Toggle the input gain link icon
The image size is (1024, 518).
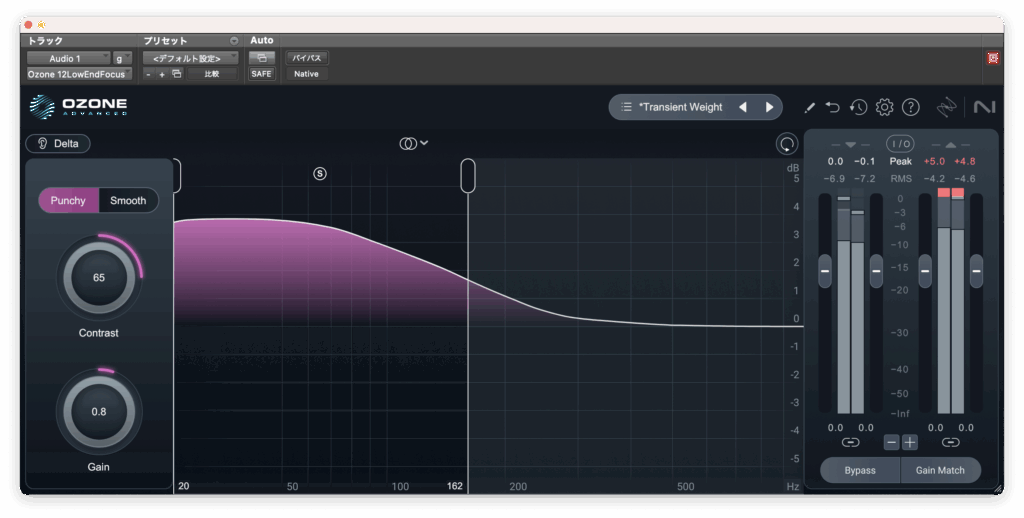click(x=850, y=442)
